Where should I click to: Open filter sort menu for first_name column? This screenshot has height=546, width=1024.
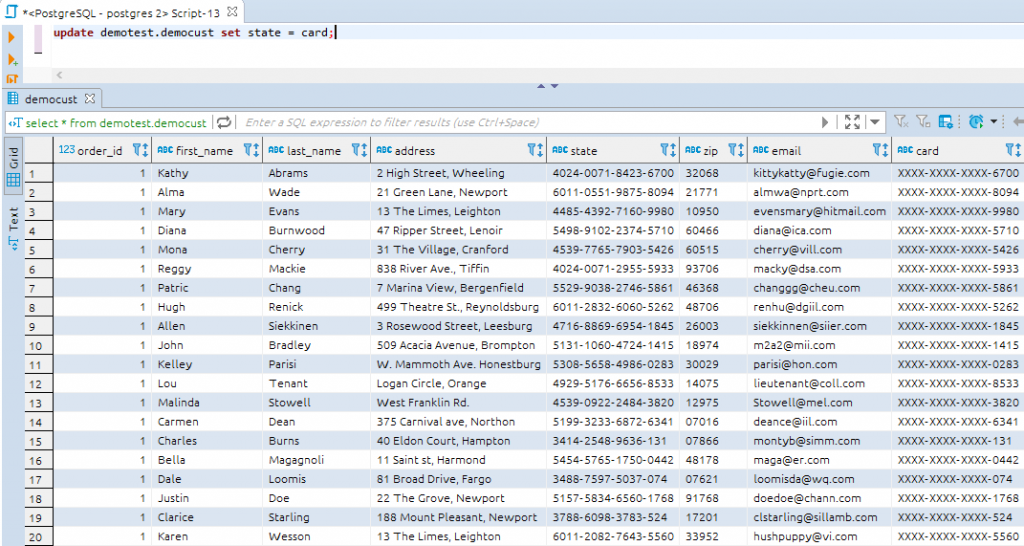click(x=250, y=151)
